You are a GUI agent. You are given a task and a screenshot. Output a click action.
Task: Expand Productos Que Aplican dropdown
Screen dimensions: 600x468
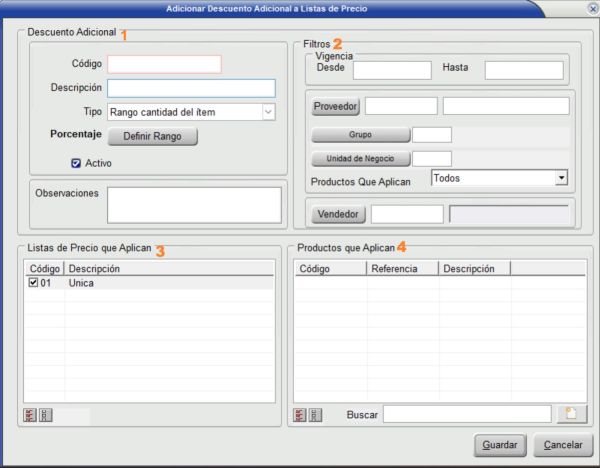[x=561, y=178]
